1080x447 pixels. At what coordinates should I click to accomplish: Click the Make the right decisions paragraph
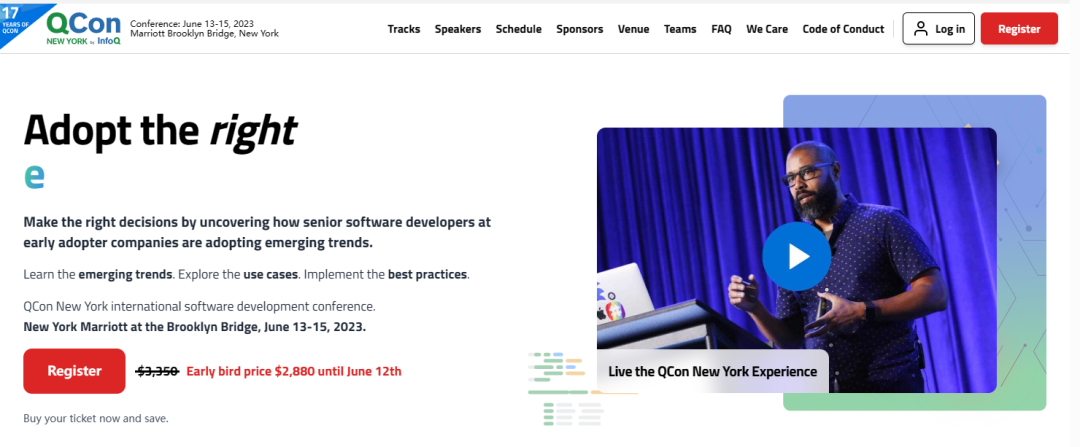(257, 233)
